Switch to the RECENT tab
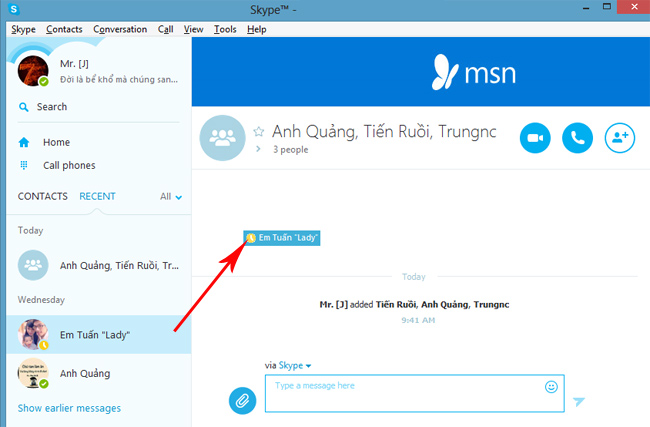 tap(97, 196)
